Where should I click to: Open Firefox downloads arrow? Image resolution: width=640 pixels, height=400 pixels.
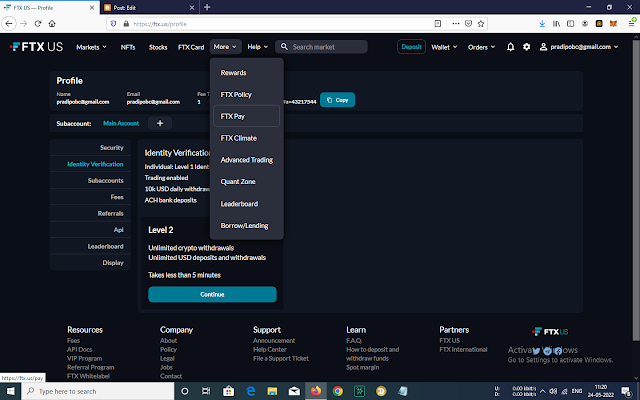[x=542, y=24]
